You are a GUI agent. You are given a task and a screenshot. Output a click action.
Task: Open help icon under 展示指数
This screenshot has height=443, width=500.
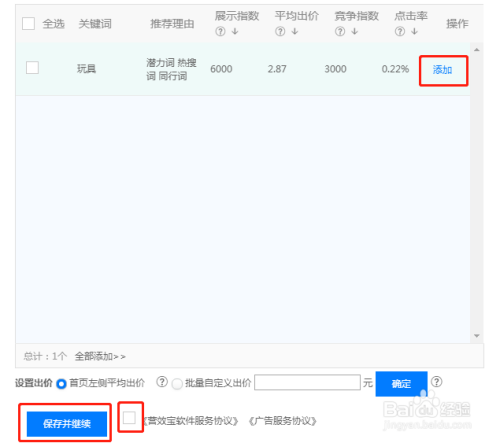[x=220, y=32]
